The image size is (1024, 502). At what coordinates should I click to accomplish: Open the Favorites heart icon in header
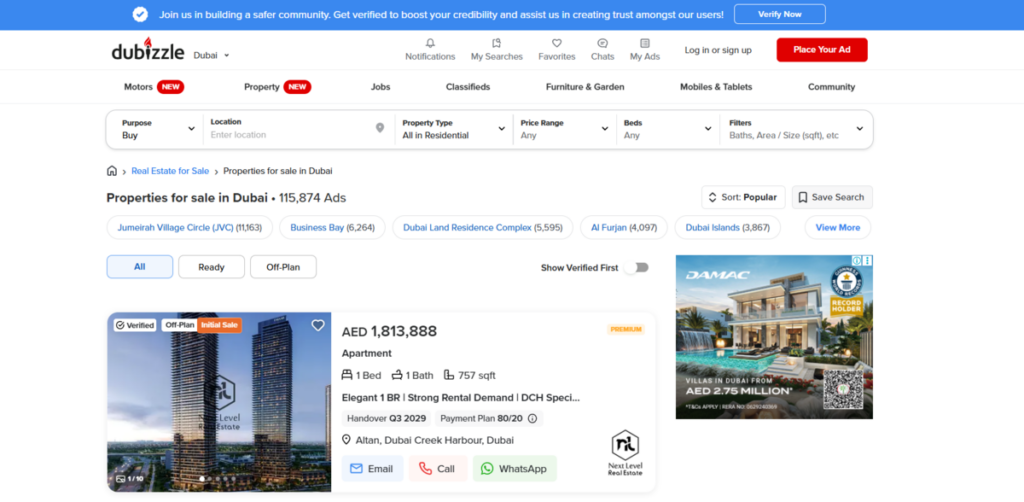[x=556, y=43]
